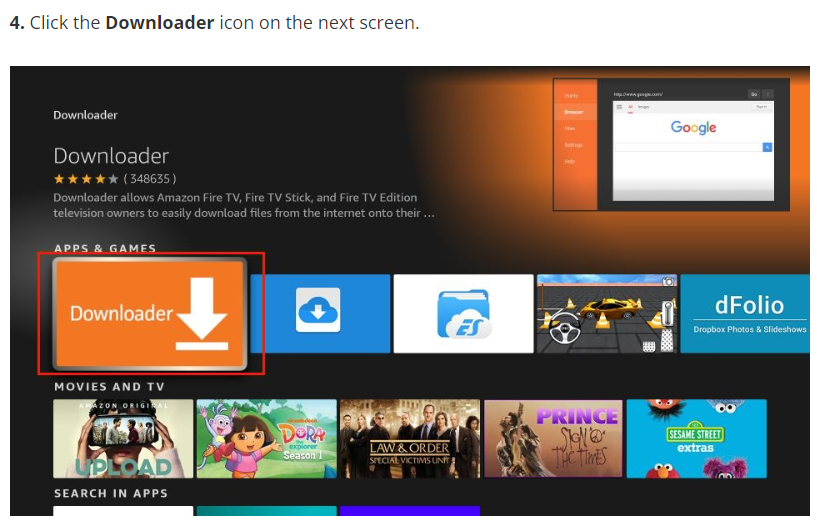Click Browser in the preview sidebar
The image size is (817, 532).
tap(573, 112)
